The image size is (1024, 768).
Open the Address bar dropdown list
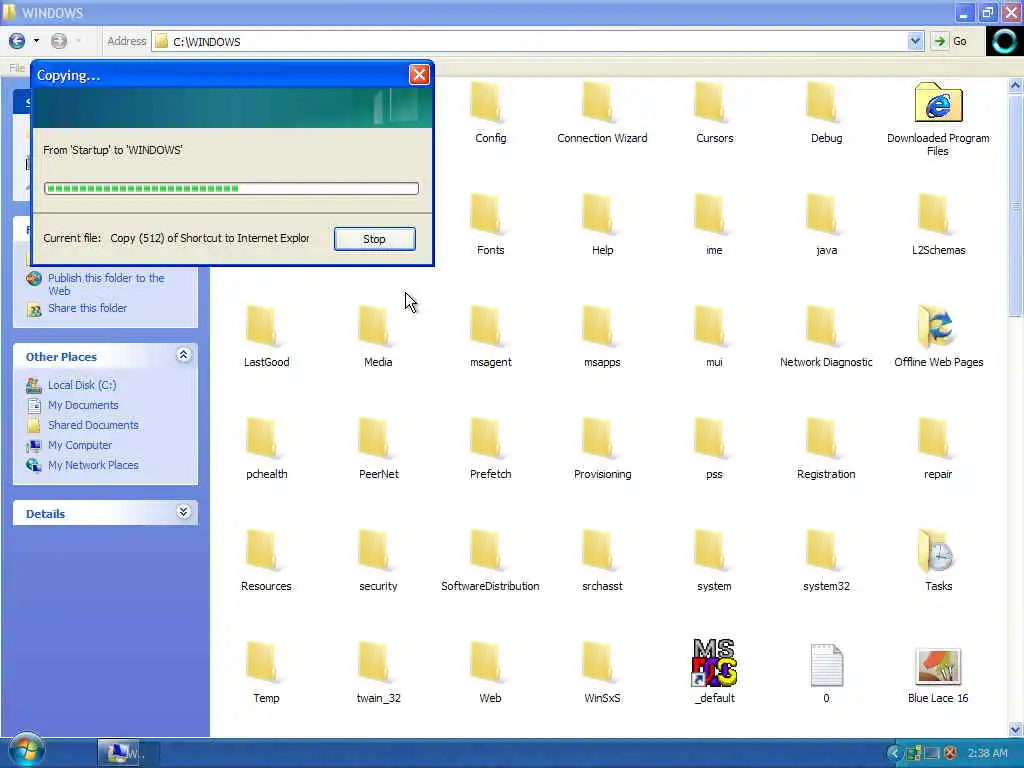point(915,41)
